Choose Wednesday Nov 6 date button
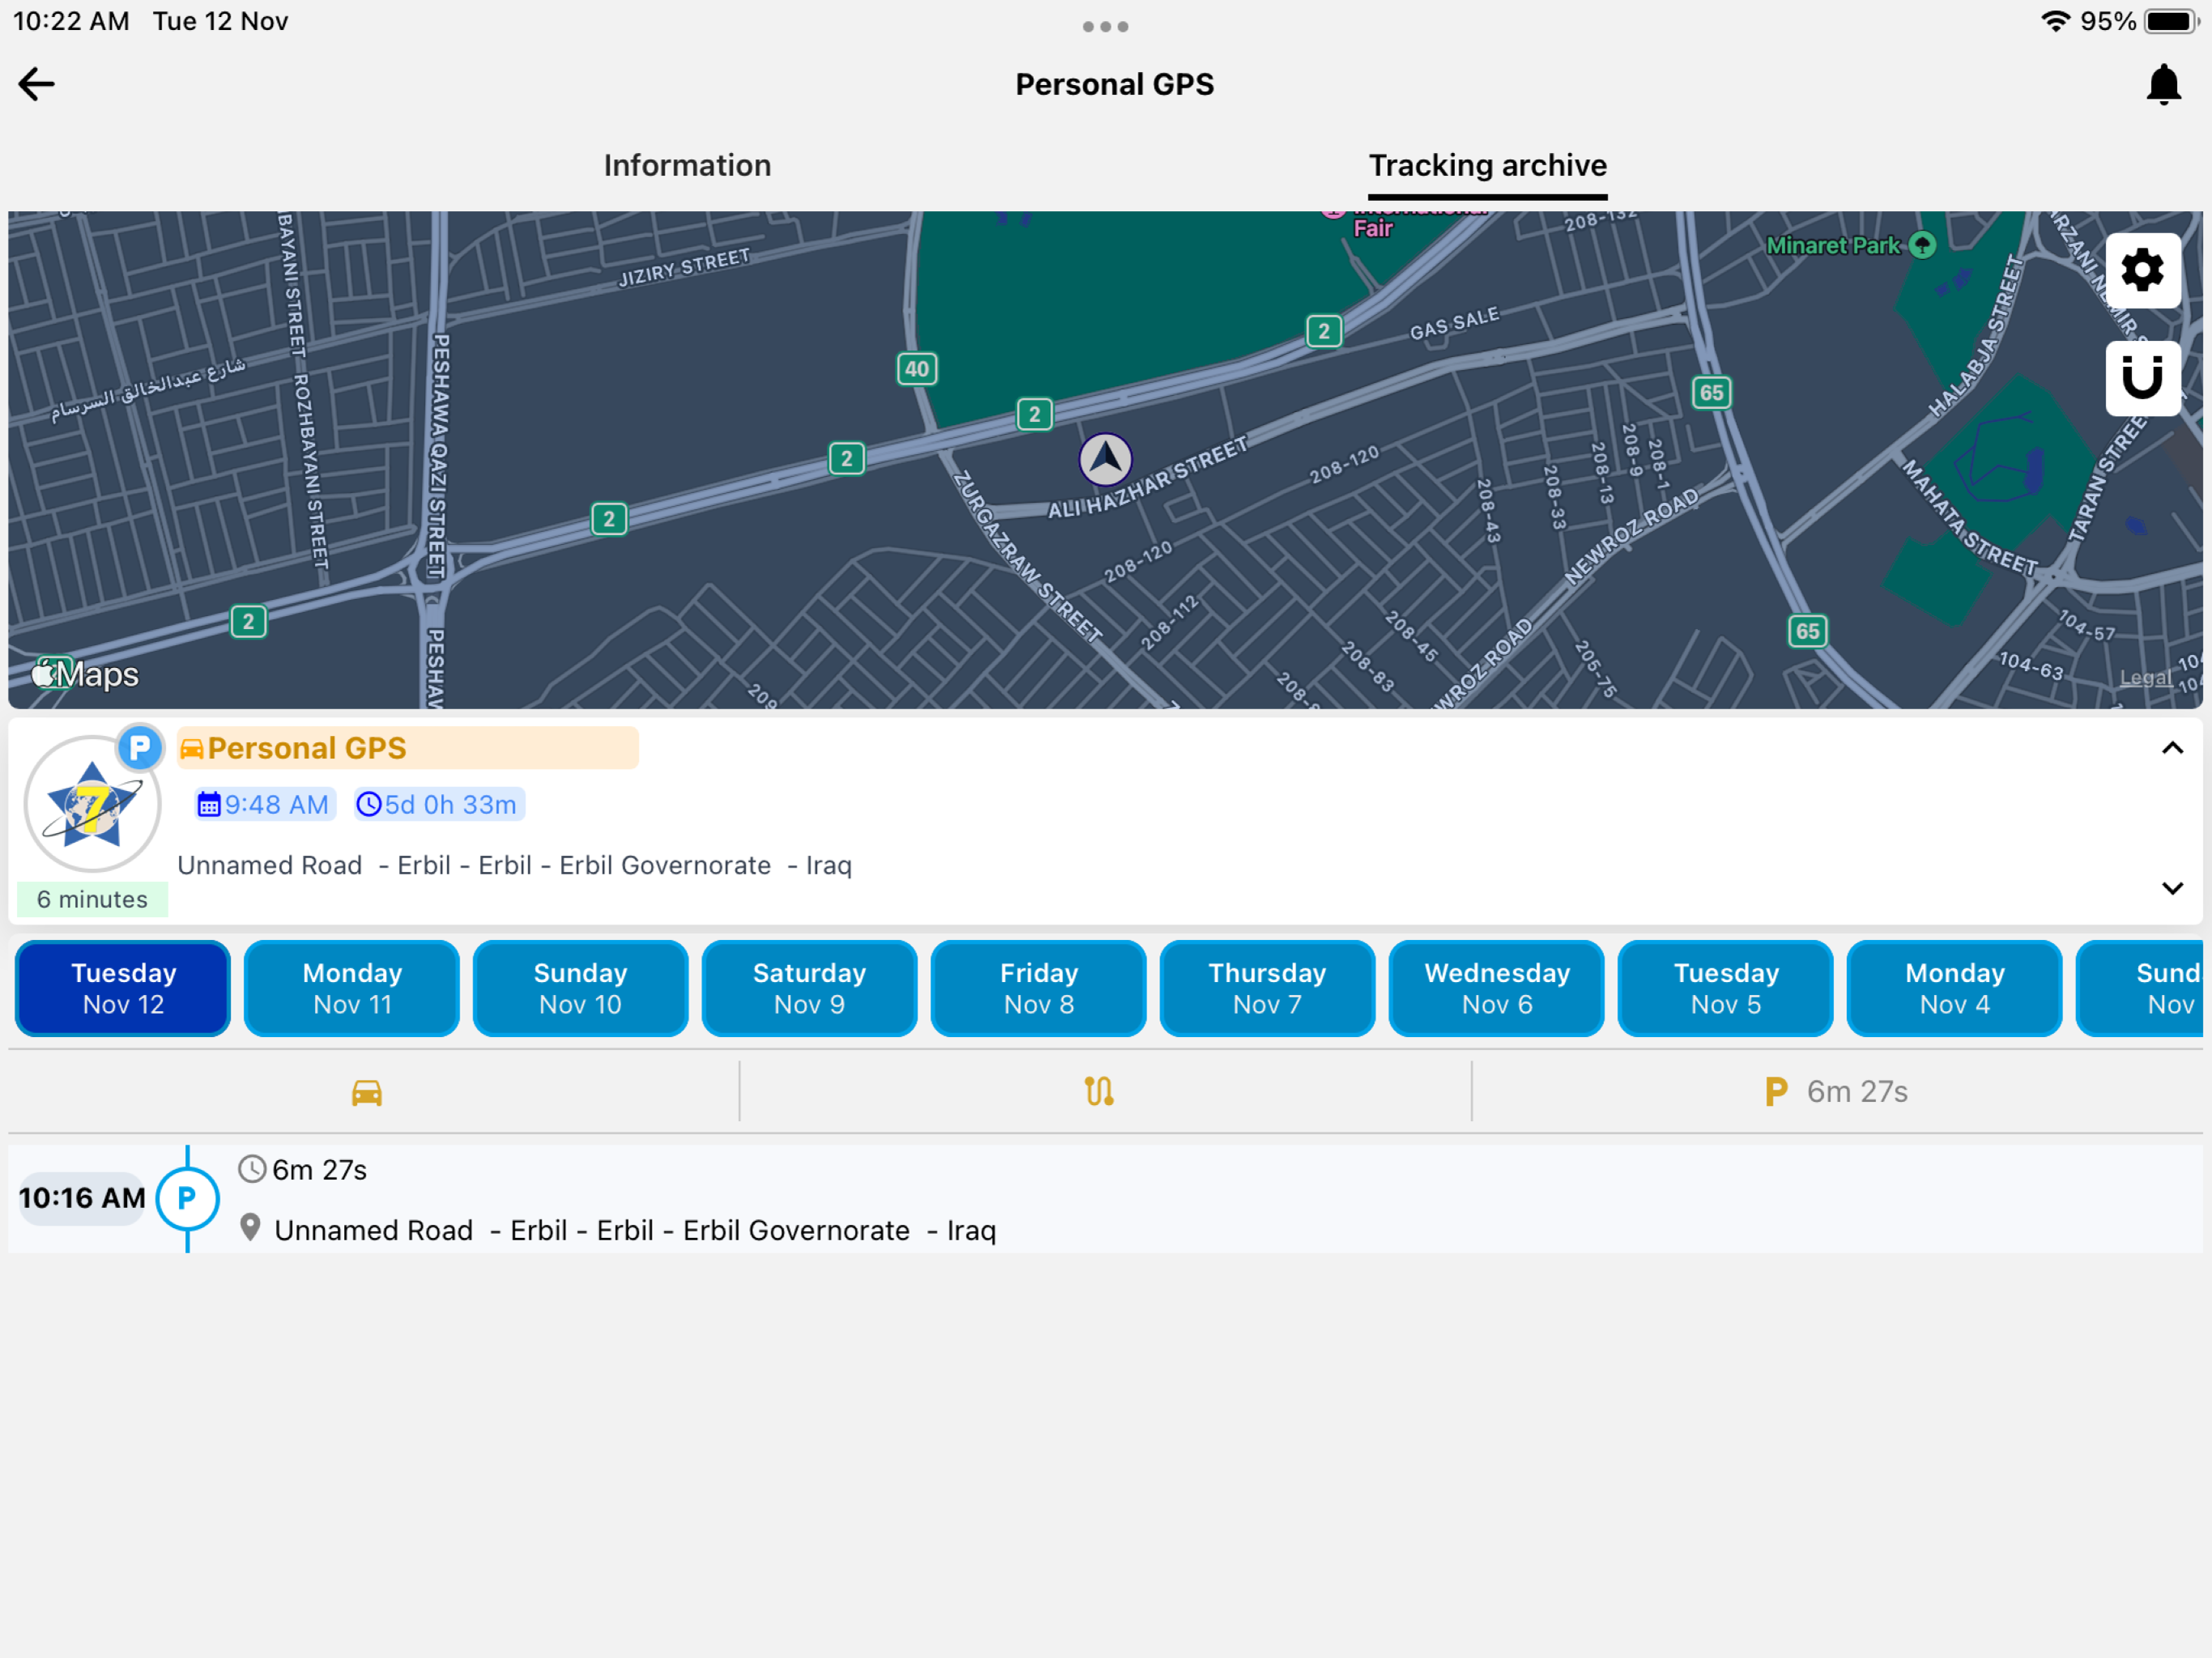2212x1658 pixels. point(1497,988)
